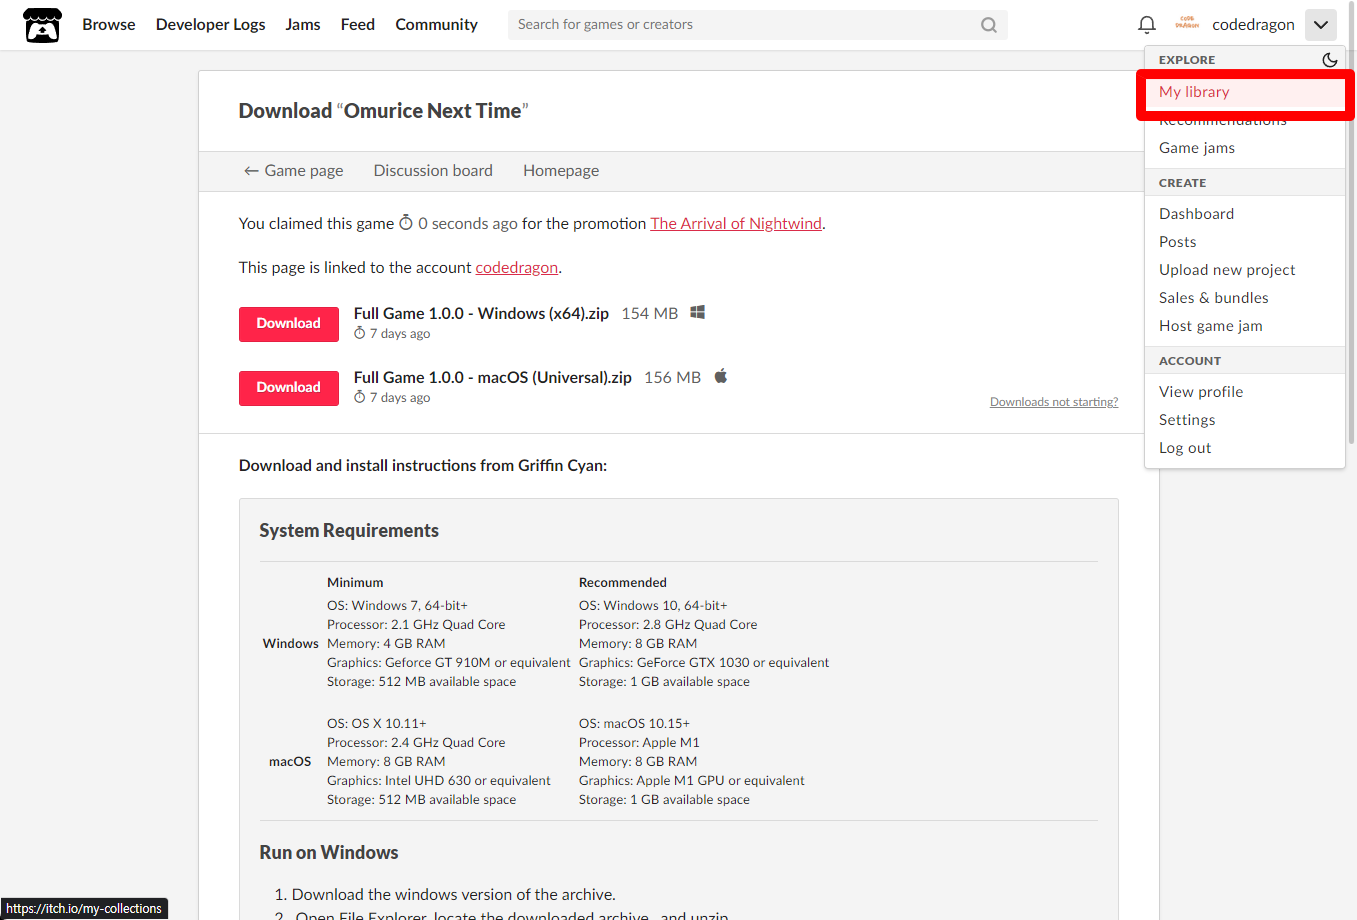
Task: Open My library from menu
Action: pyautogui.click(x=1245, y=92)
